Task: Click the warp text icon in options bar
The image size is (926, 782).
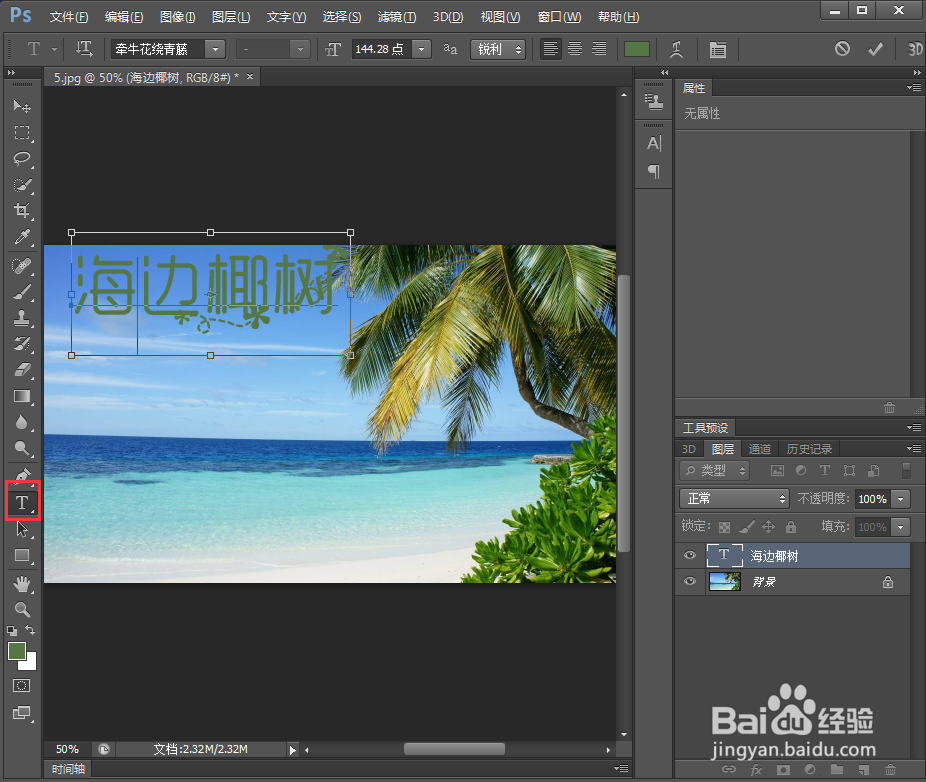Action: tap(676, 49)
